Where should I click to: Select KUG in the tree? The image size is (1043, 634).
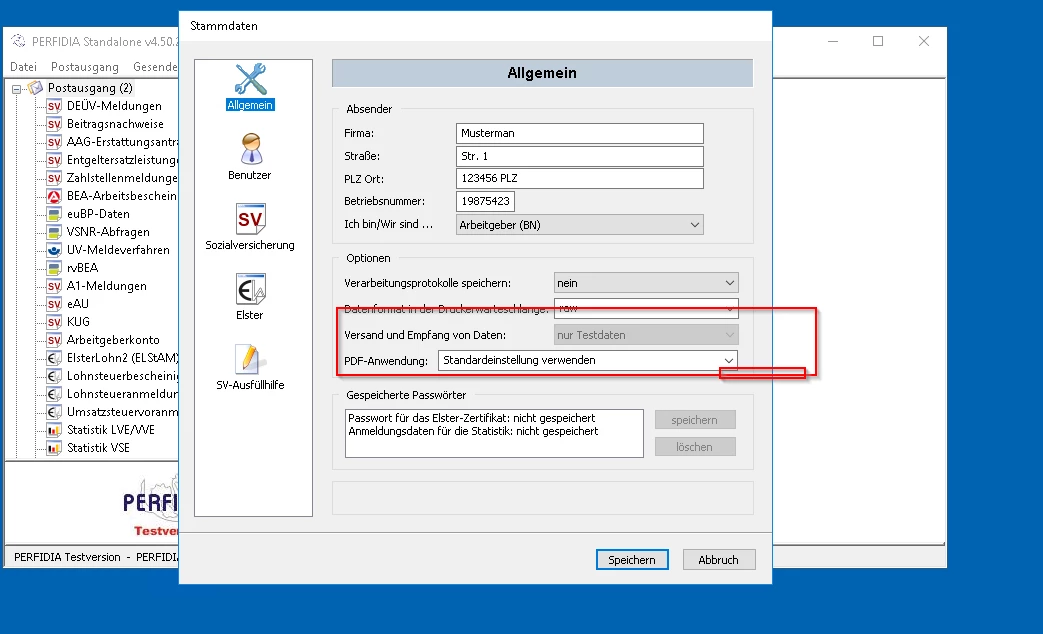click(x=78, y=322)
